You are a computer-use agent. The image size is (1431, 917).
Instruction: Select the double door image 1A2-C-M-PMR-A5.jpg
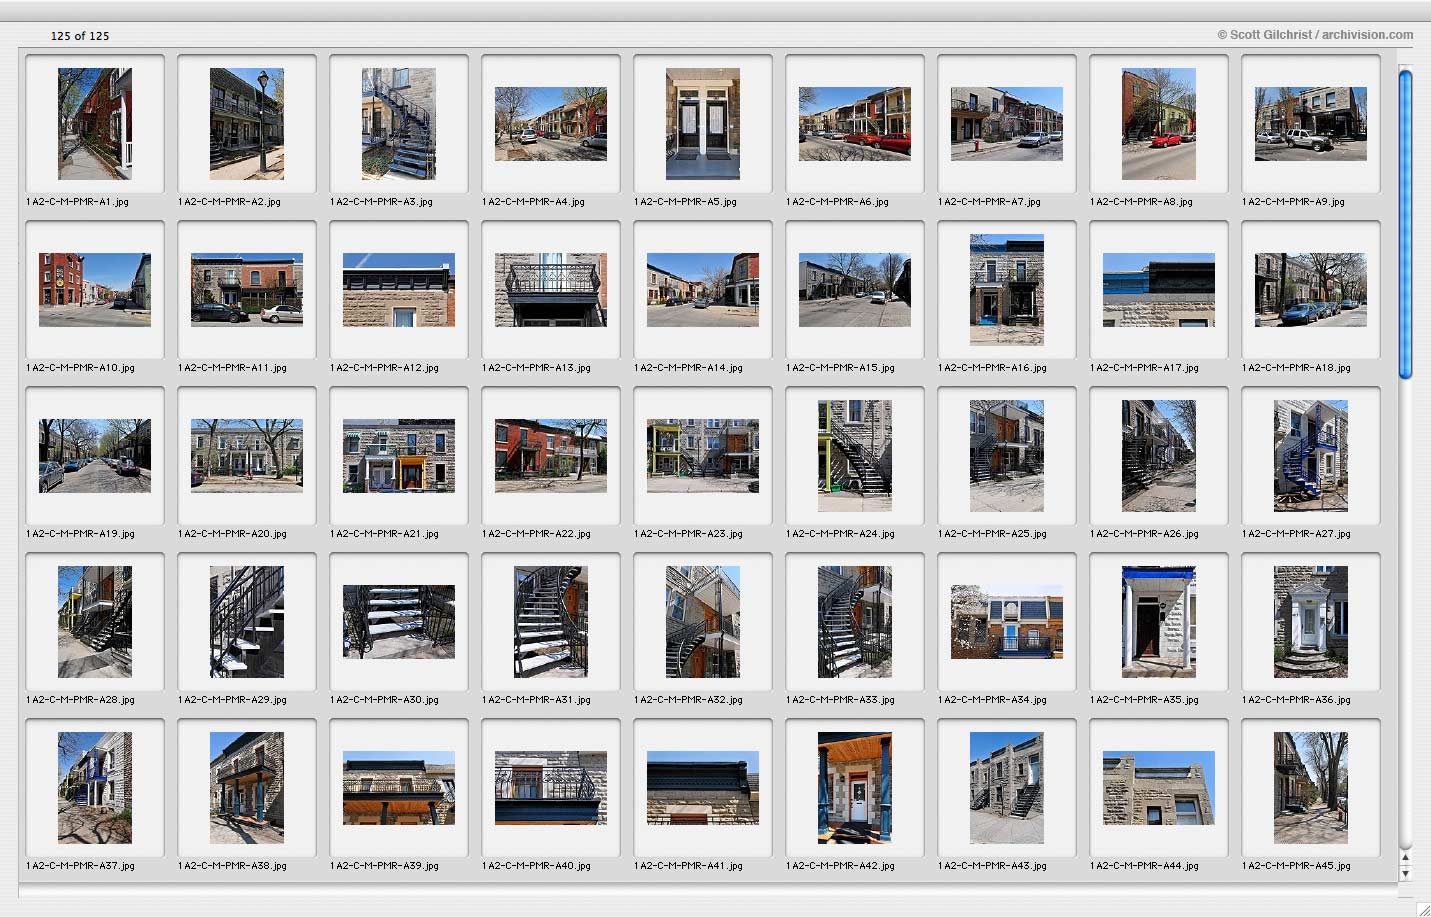tap(703, 124)
